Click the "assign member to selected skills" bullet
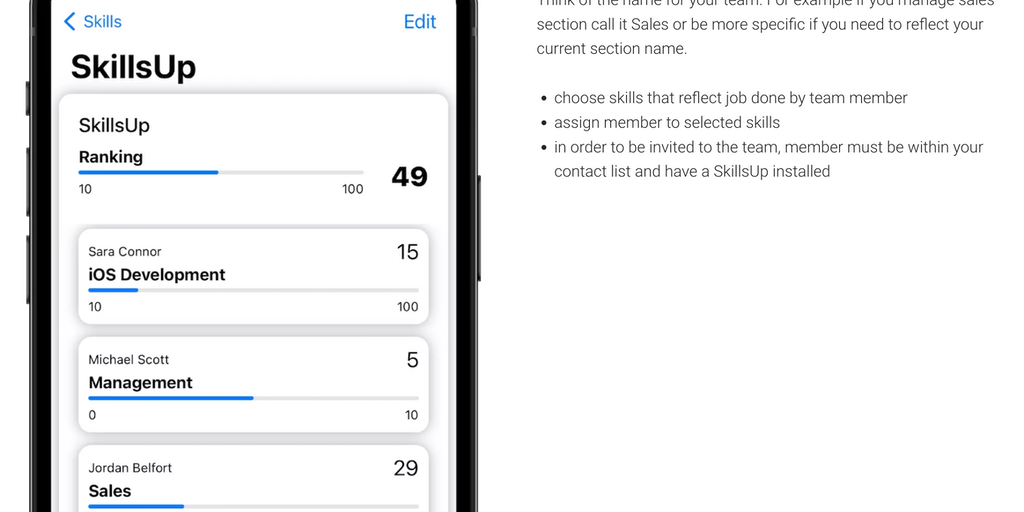 click(x=667, y=123)
